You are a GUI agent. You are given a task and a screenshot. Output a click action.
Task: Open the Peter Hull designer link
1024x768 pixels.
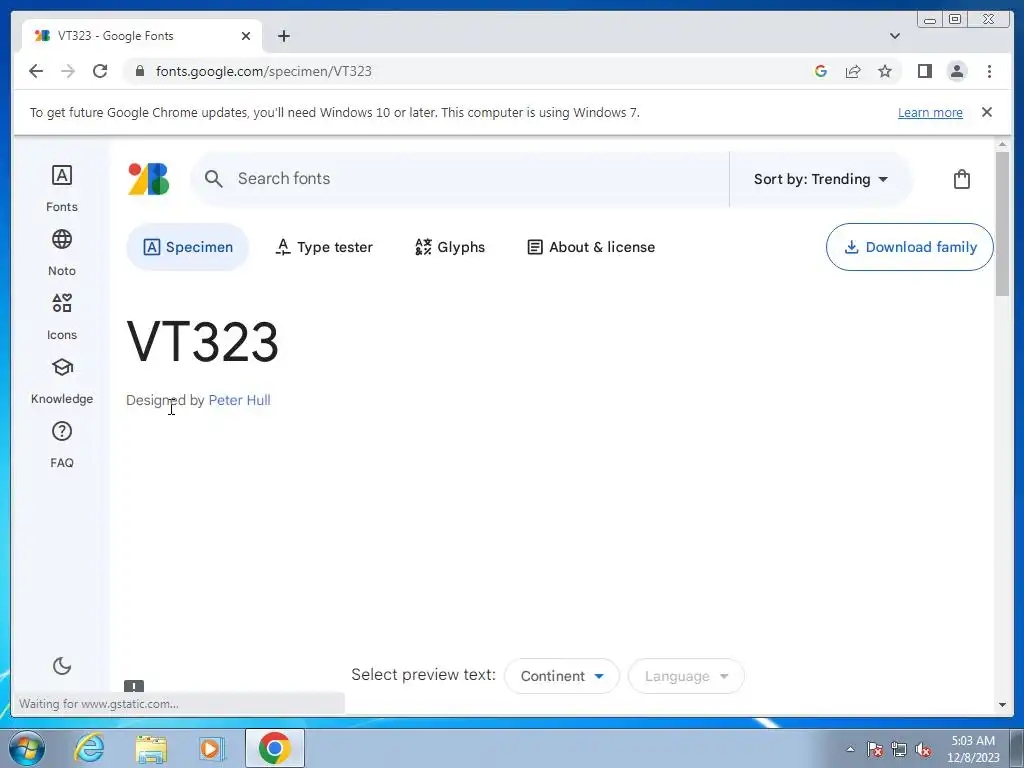coord(239,400)
